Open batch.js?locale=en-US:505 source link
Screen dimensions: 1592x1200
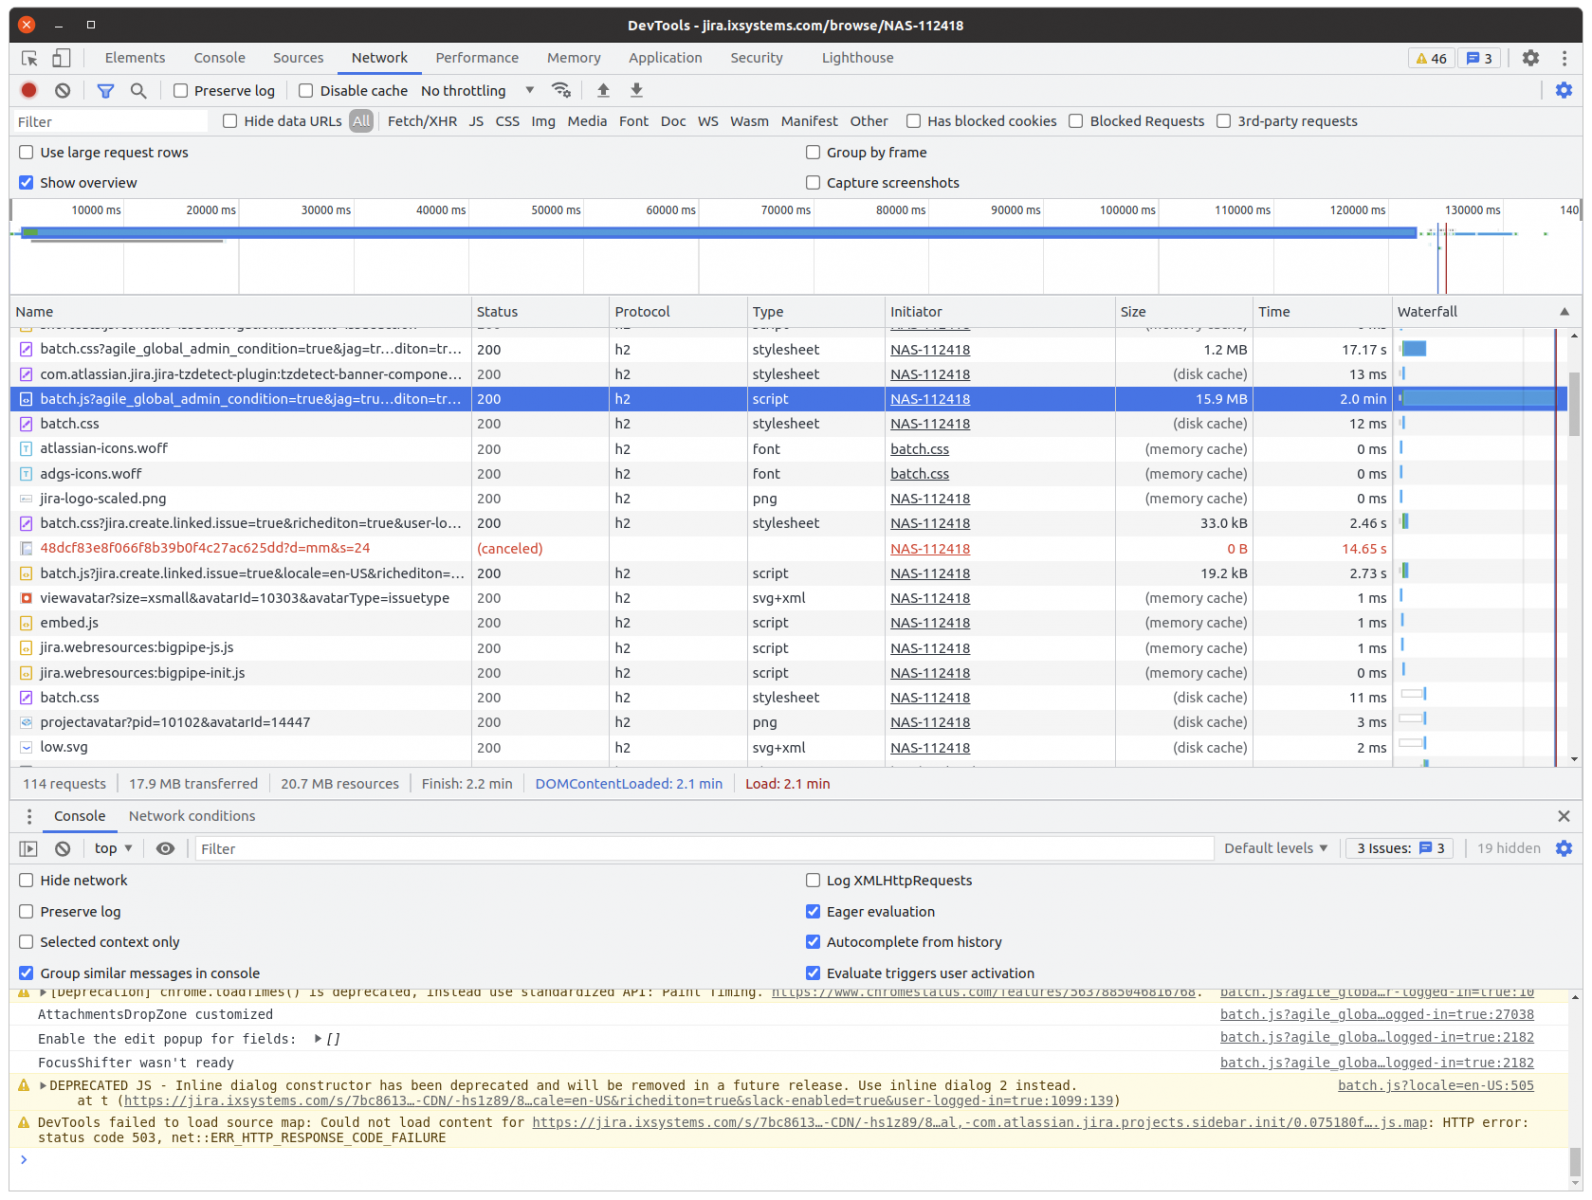1436,1085
